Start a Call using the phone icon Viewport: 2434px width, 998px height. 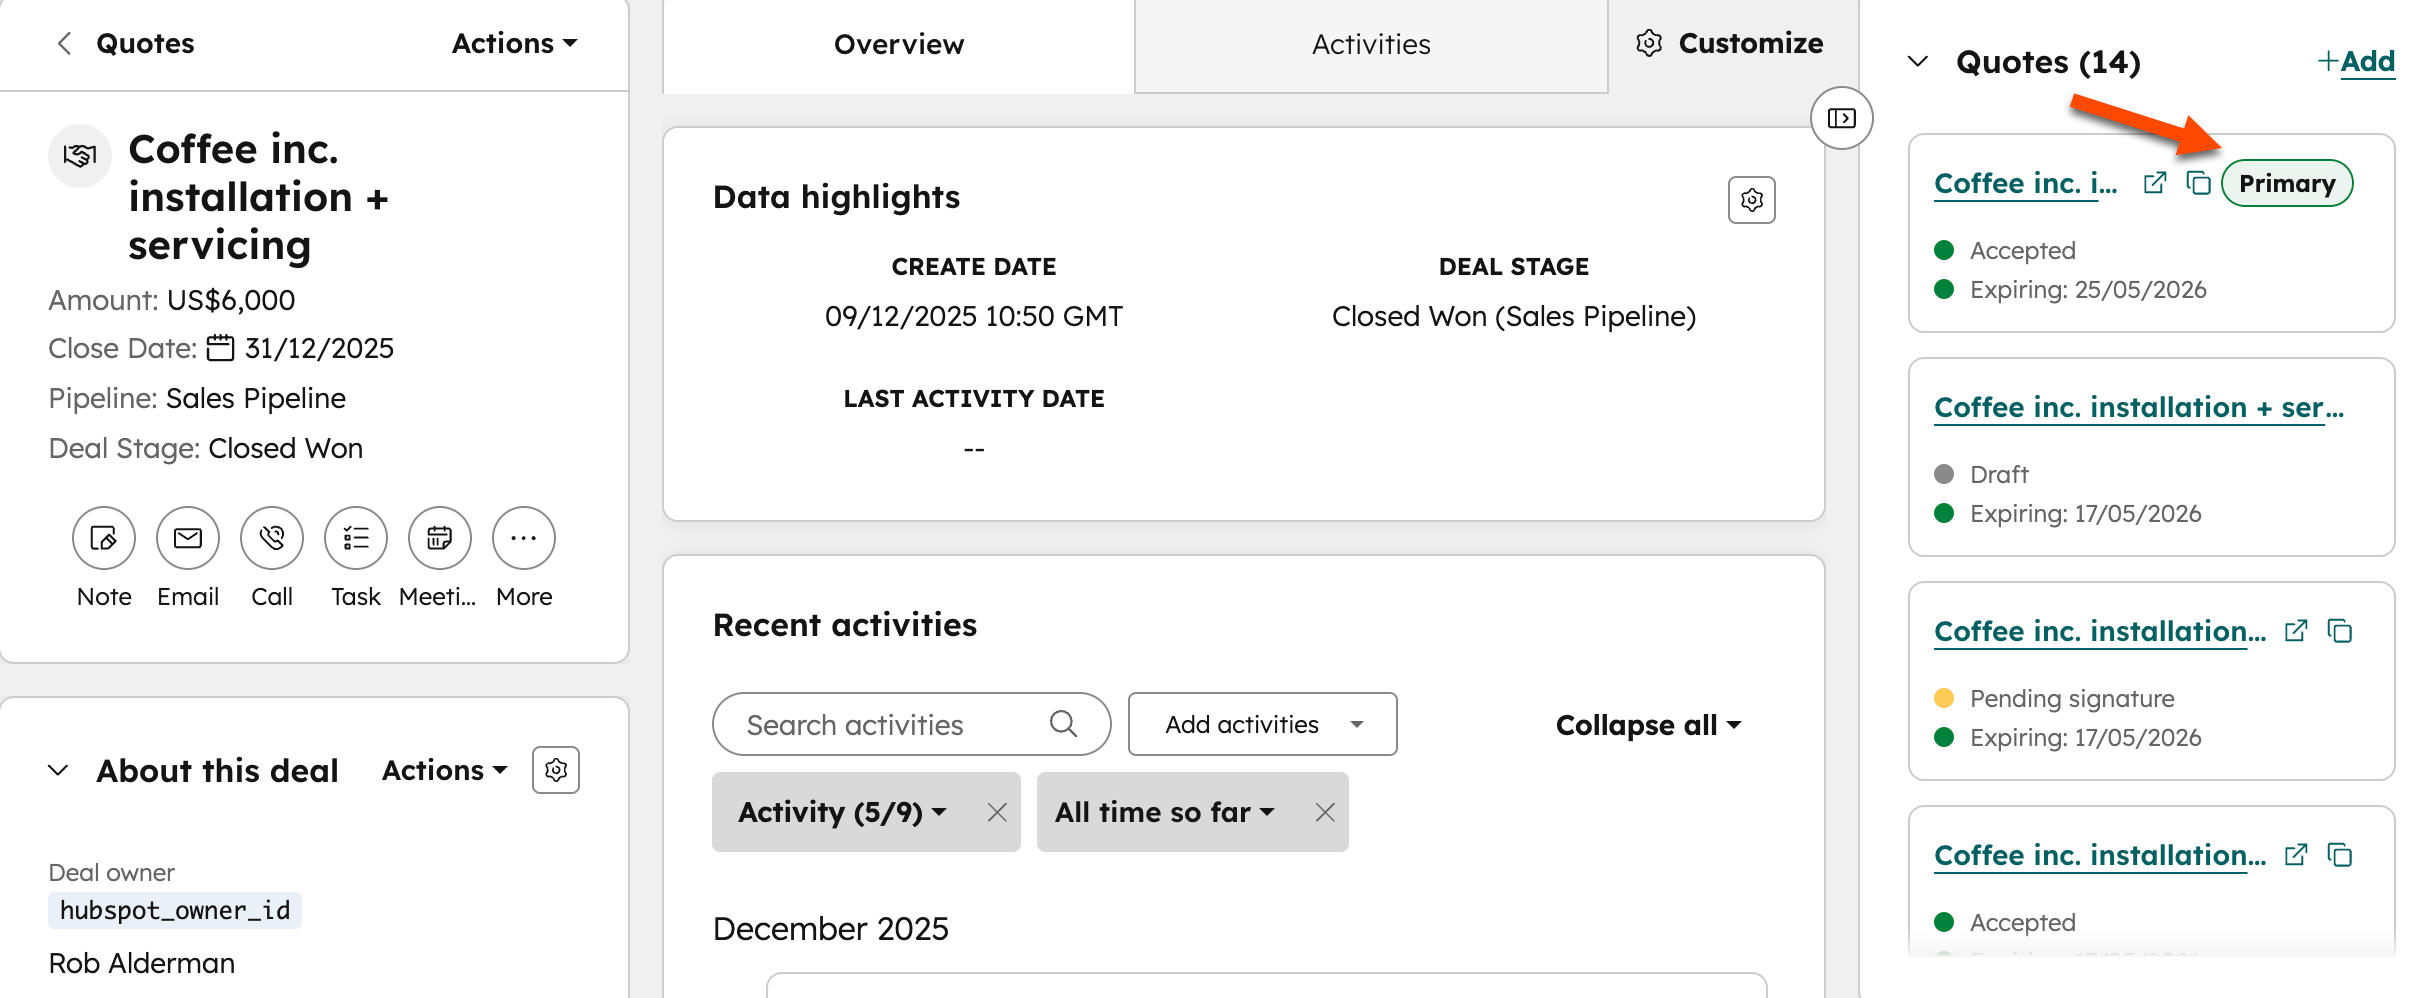tap(272, 538)
